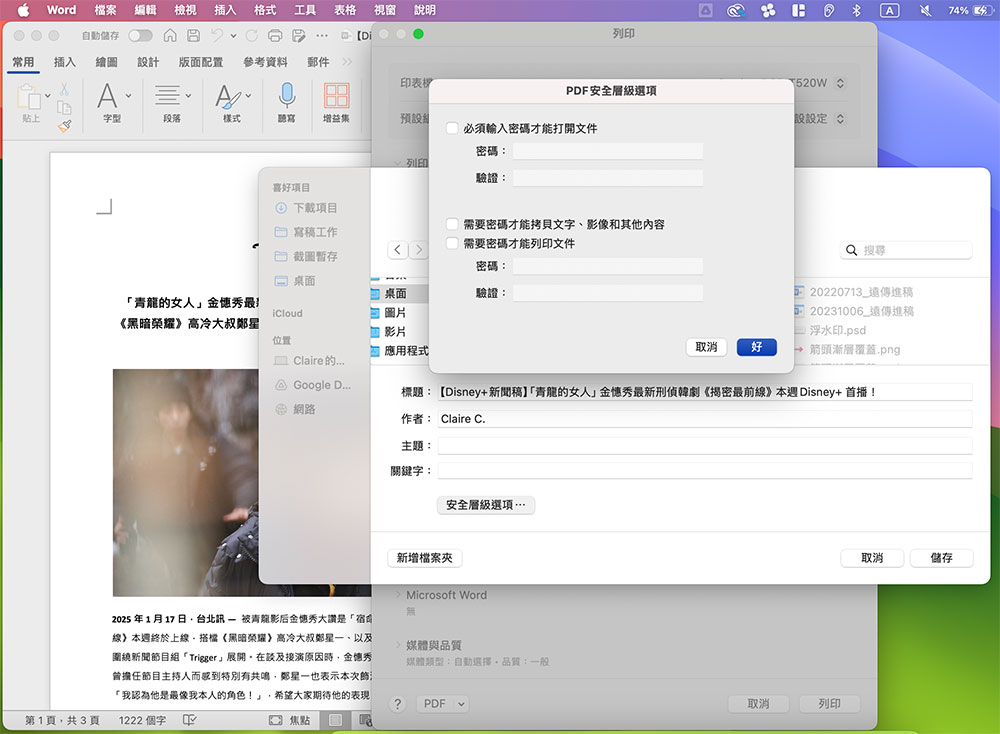Select 圖片 folder in file list

395,312
